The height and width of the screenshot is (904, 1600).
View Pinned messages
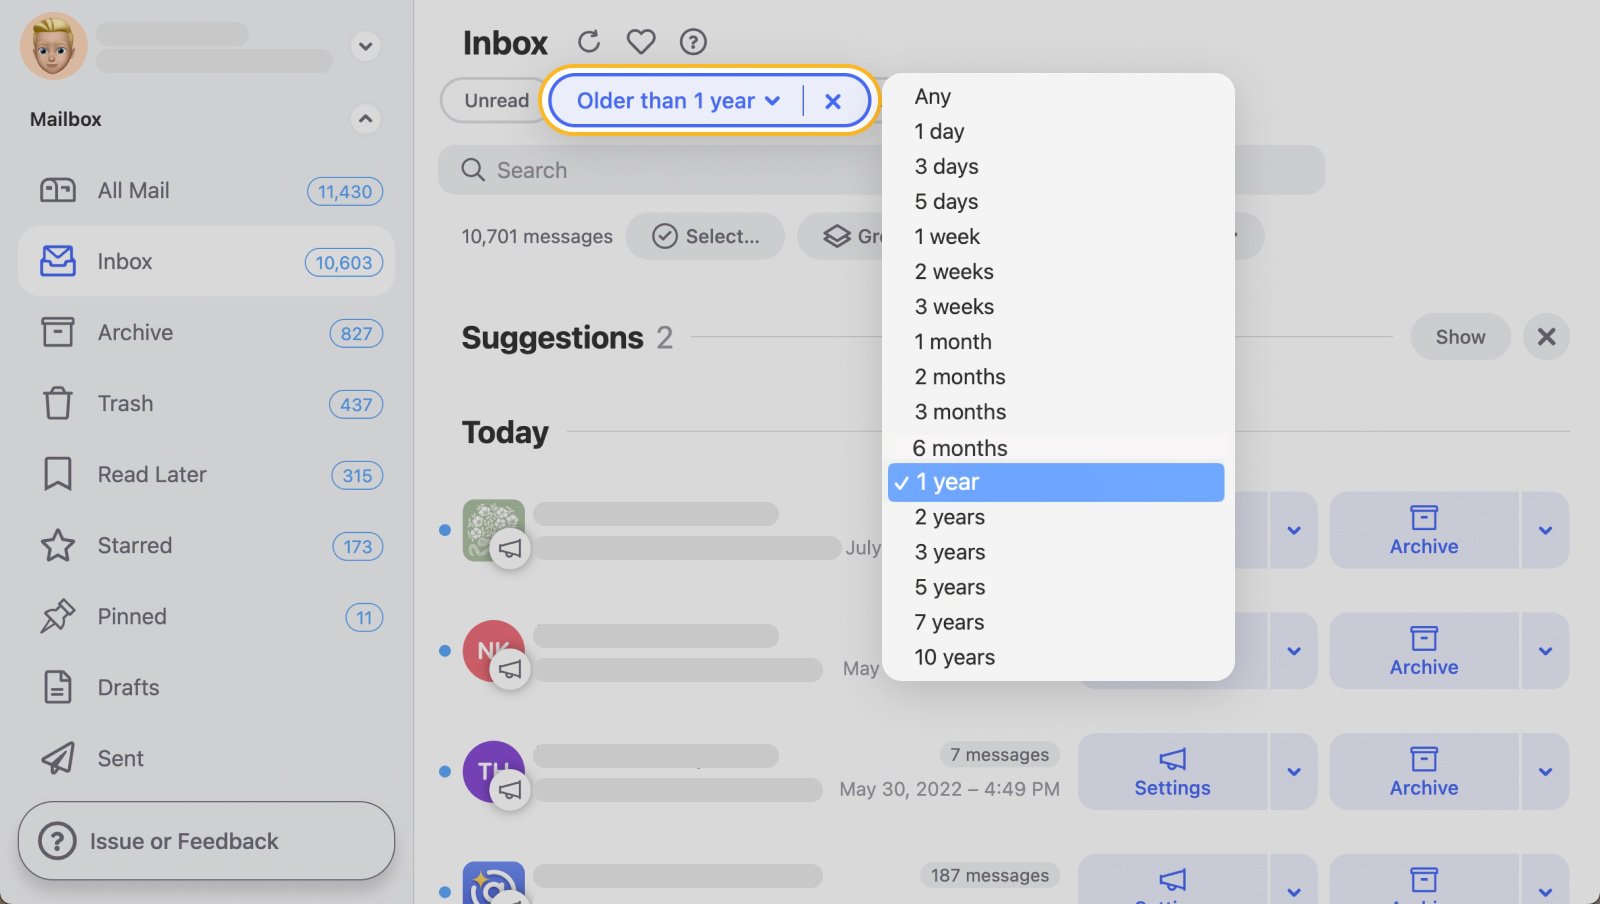tap(130, 616)
